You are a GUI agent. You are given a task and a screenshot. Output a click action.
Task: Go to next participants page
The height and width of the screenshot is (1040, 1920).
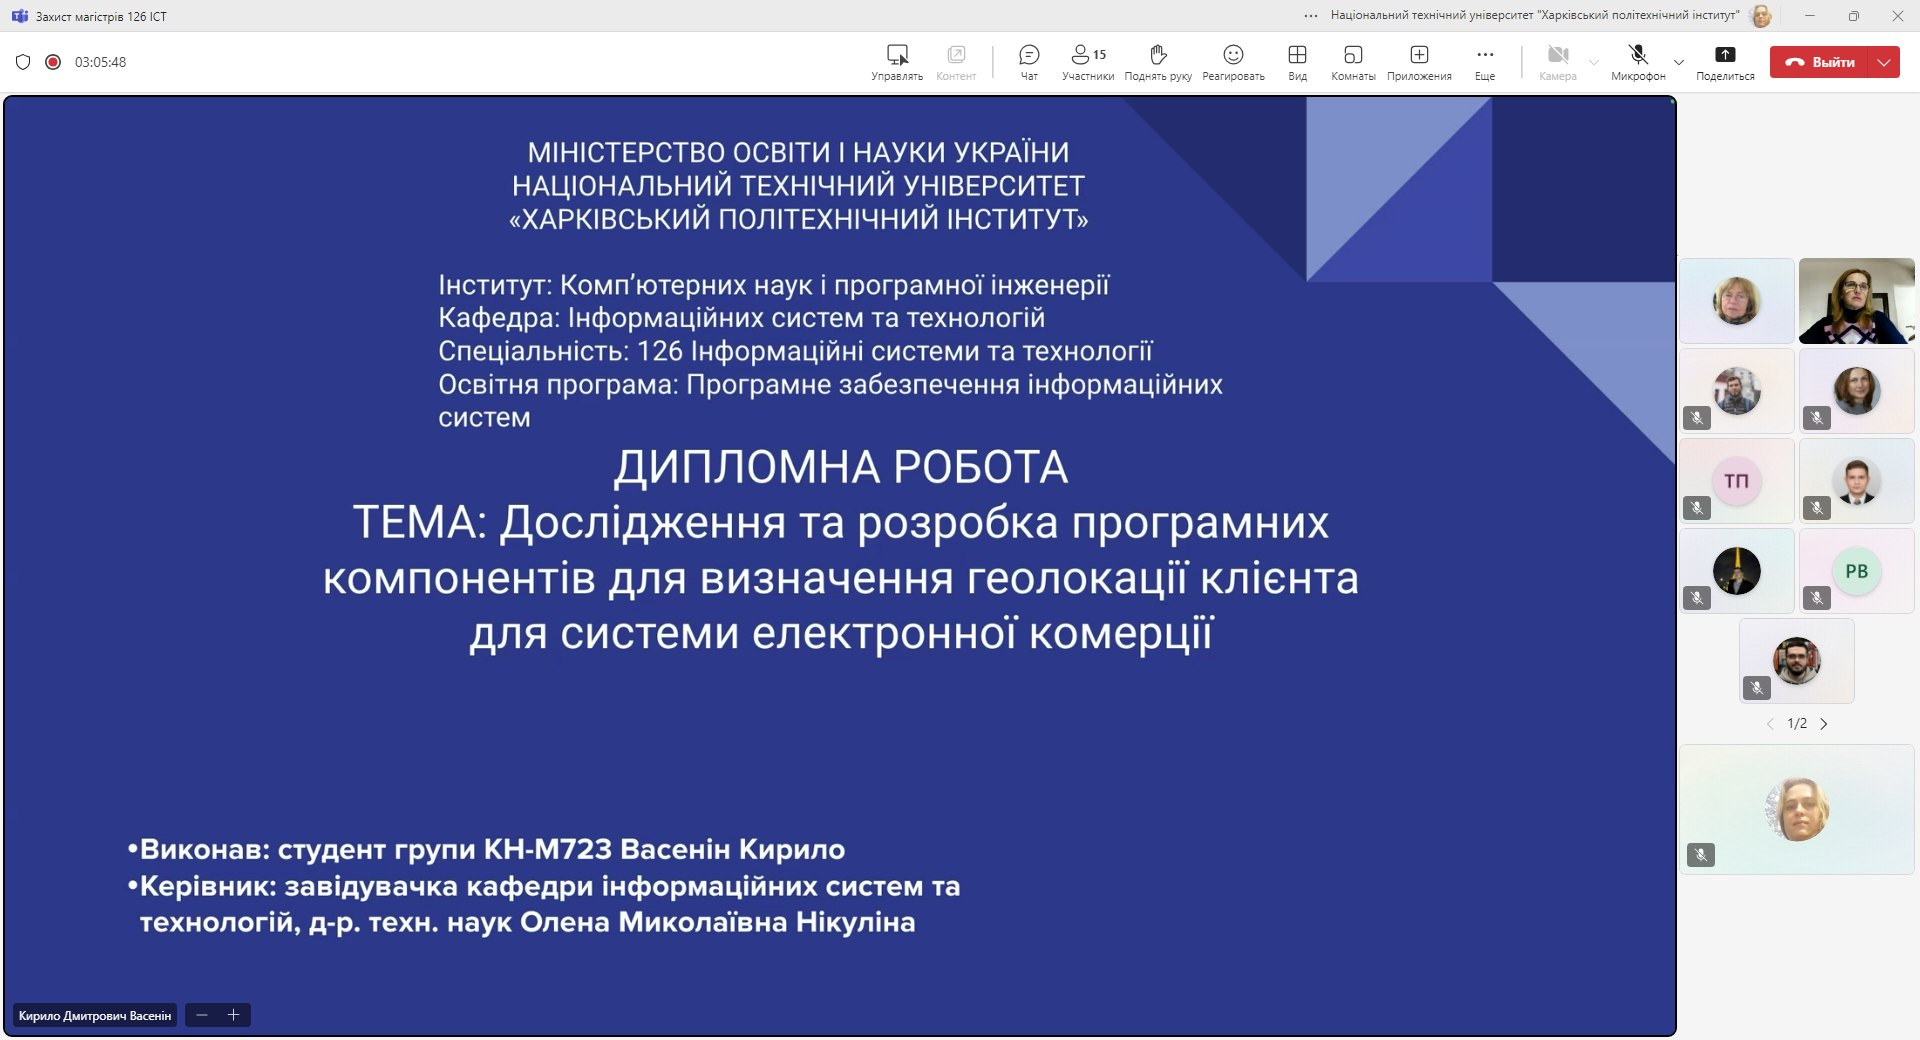1824,724
